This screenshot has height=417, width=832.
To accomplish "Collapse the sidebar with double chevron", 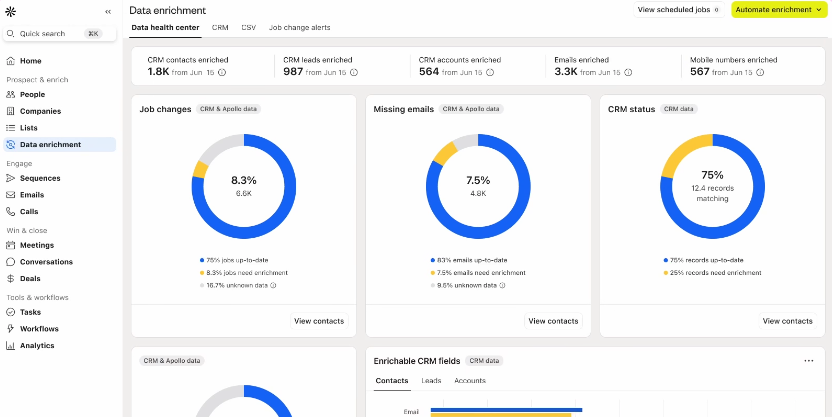I will pos(108,11).
